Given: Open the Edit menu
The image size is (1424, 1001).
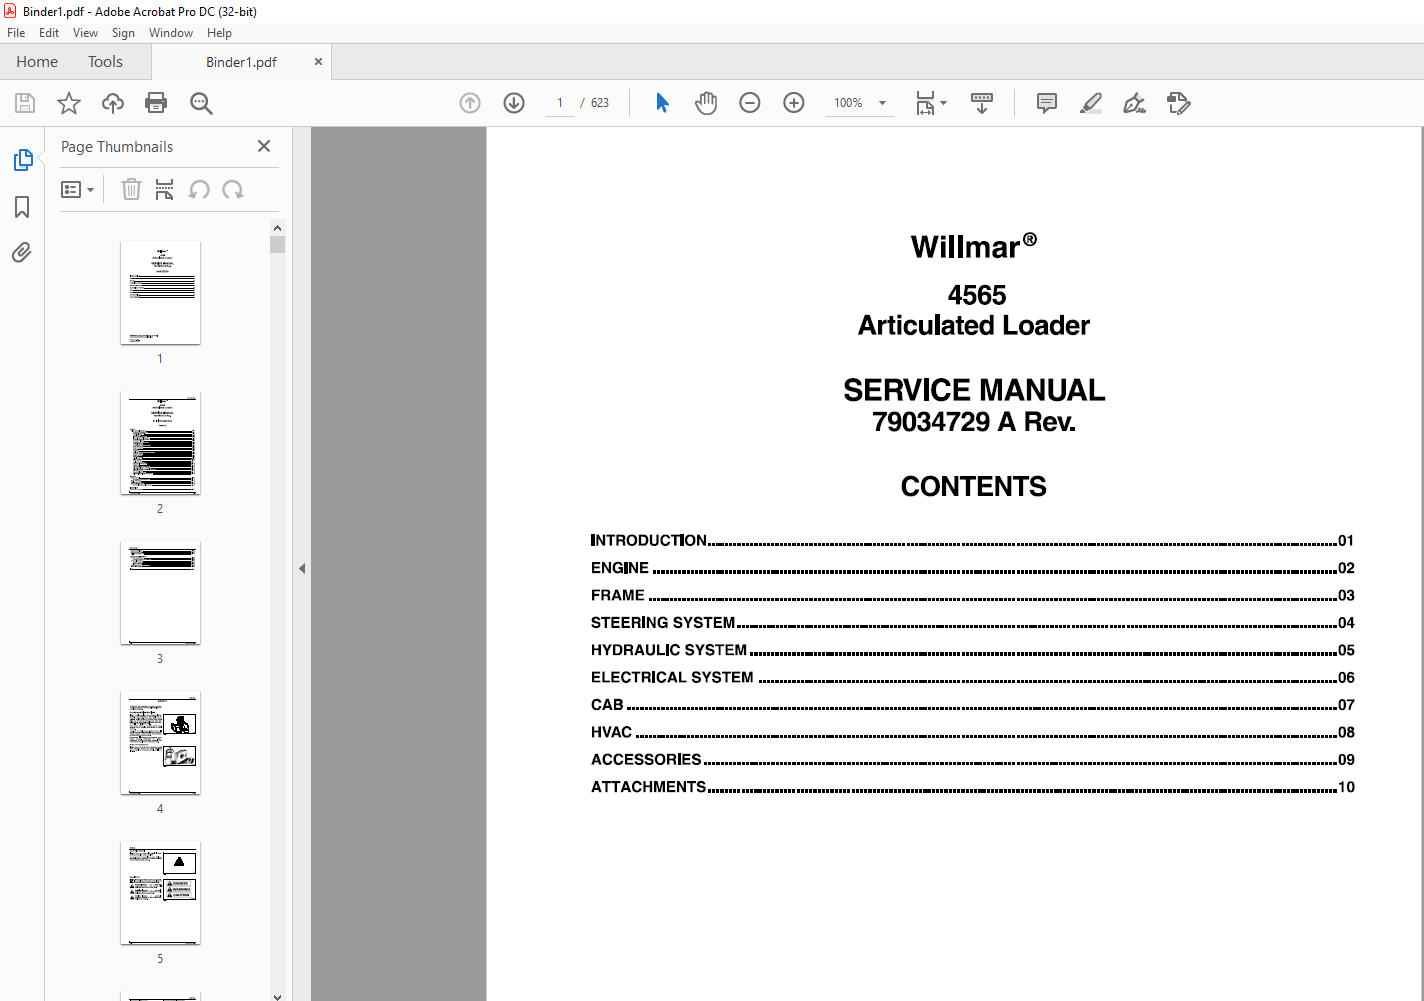Looking at the screenshot, I should 49,33.
